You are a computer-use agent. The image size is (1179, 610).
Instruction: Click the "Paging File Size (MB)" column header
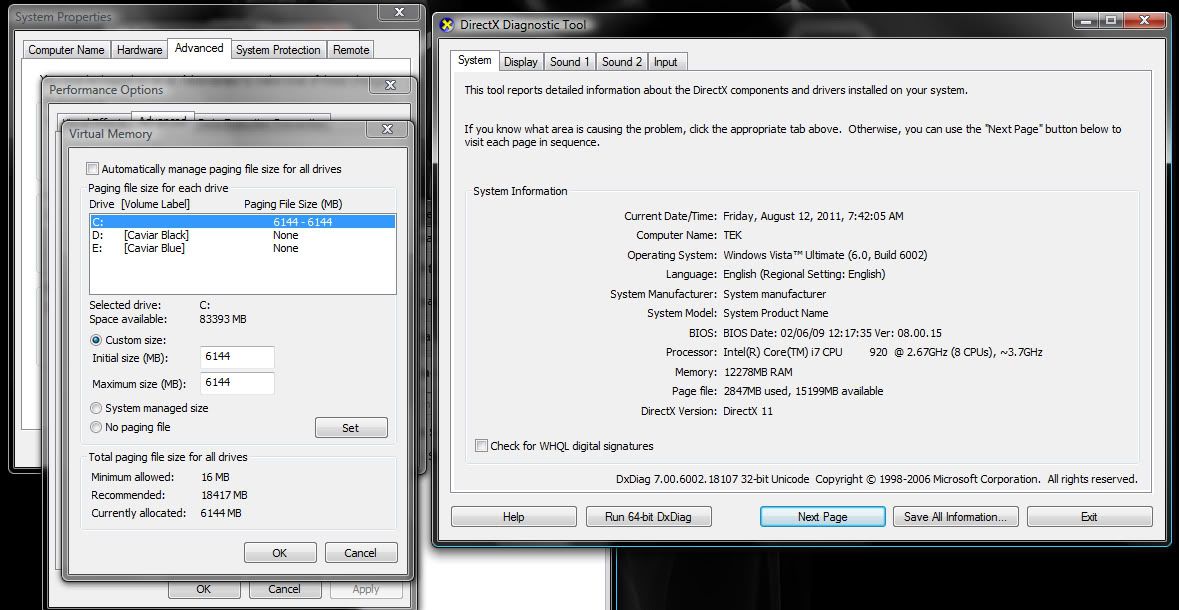click(x=293, y=204)
